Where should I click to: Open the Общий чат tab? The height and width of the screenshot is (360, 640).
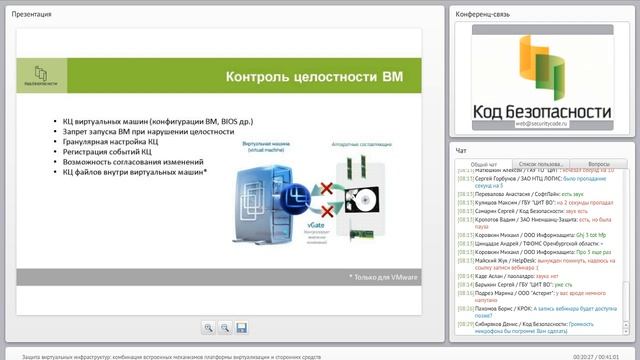484,164
